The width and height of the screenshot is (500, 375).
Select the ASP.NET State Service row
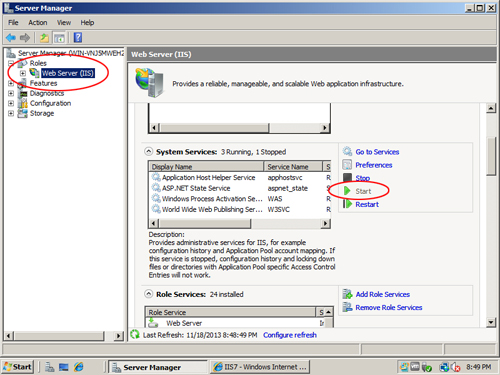point(240,188)
